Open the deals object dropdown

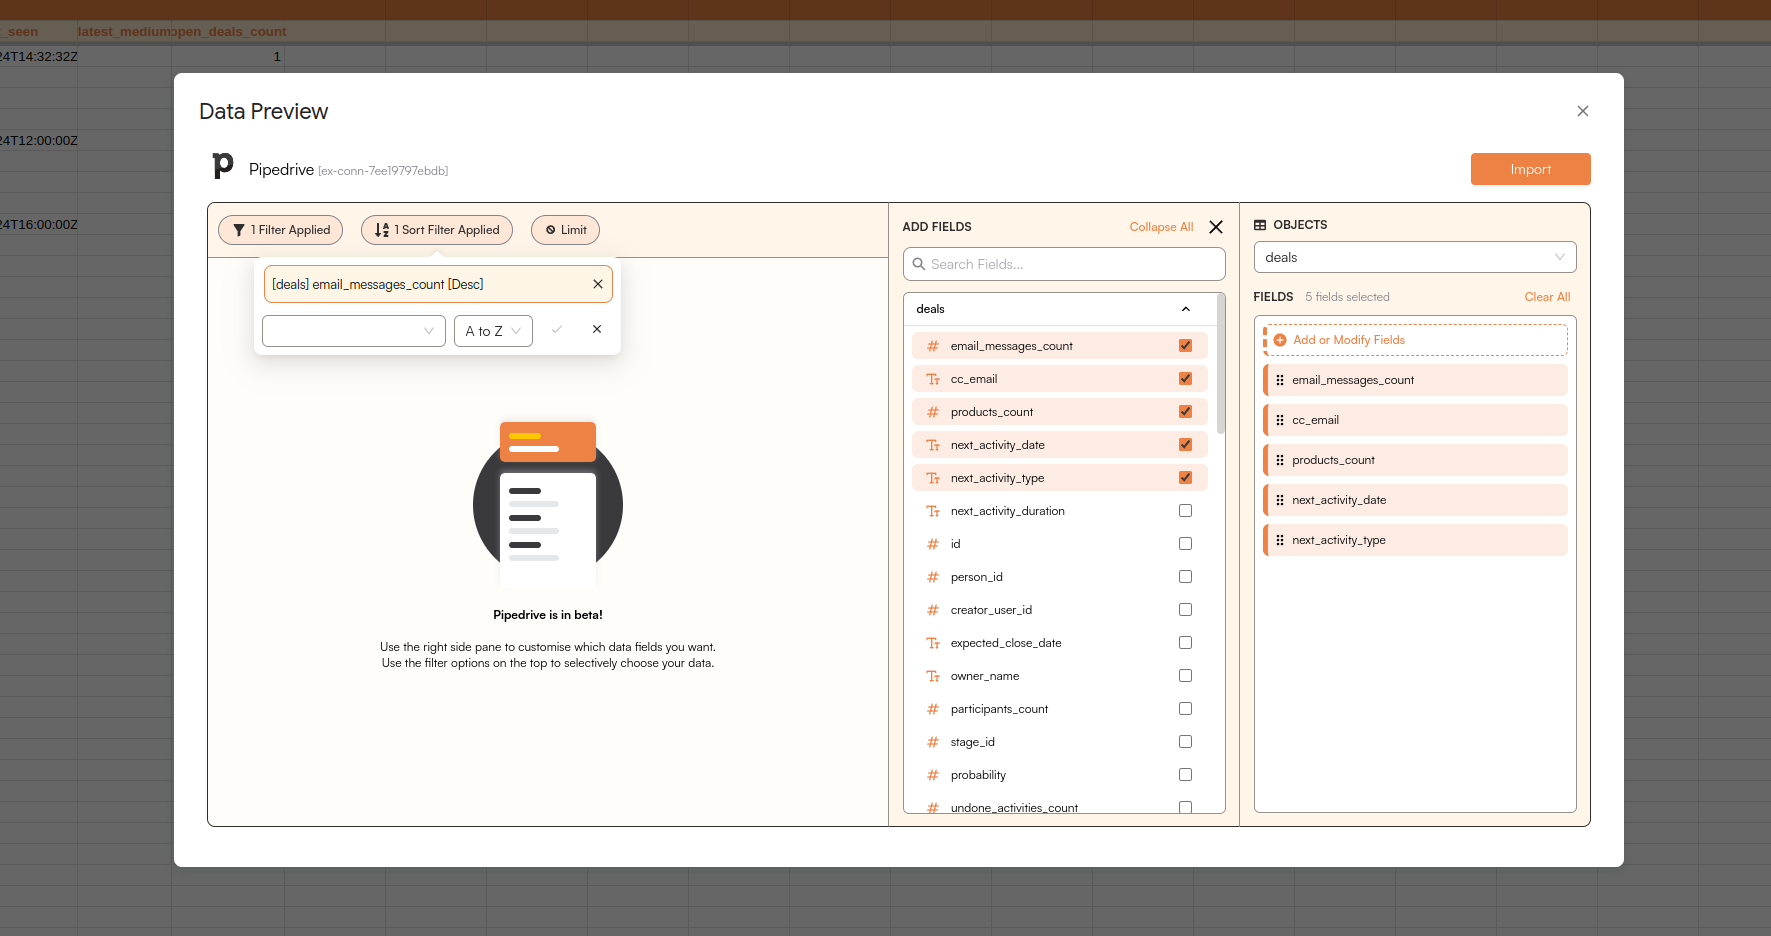tap(1415, 257)
